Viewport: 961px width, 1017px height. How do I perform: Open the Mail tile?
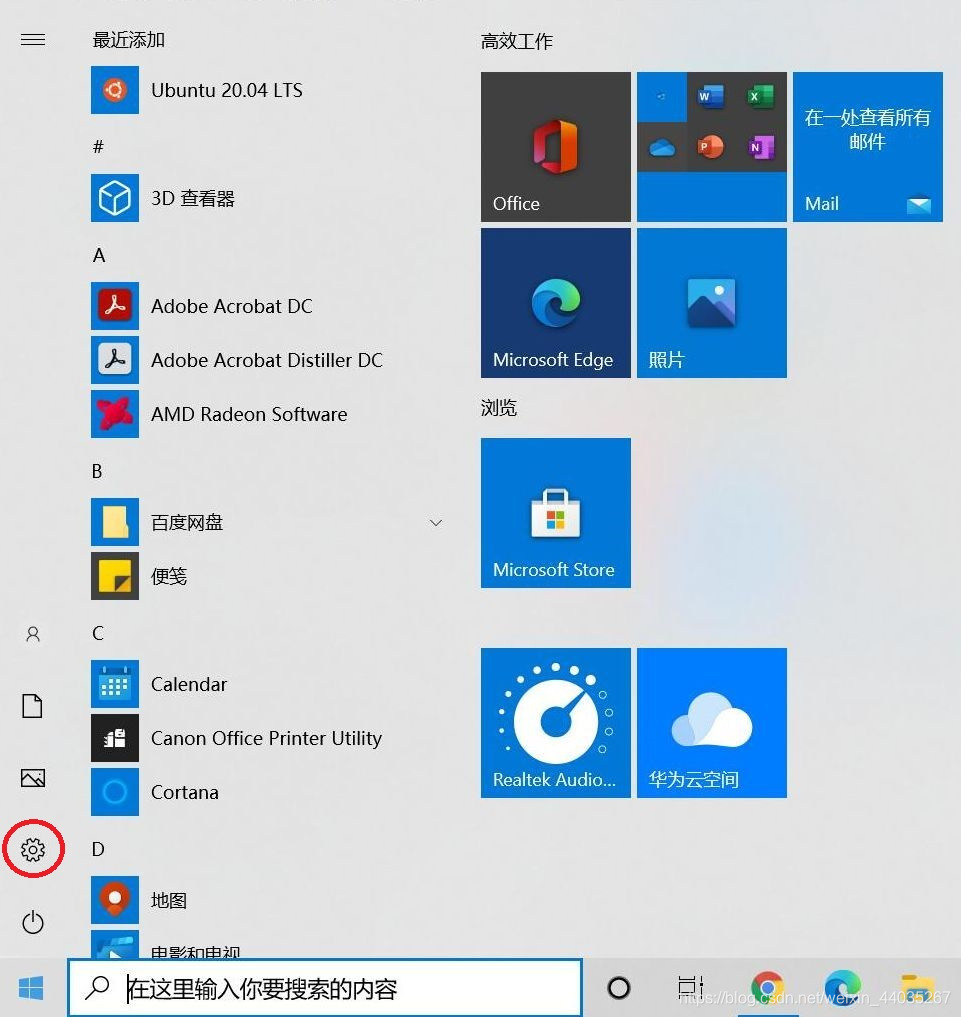(x=868, y=147)
